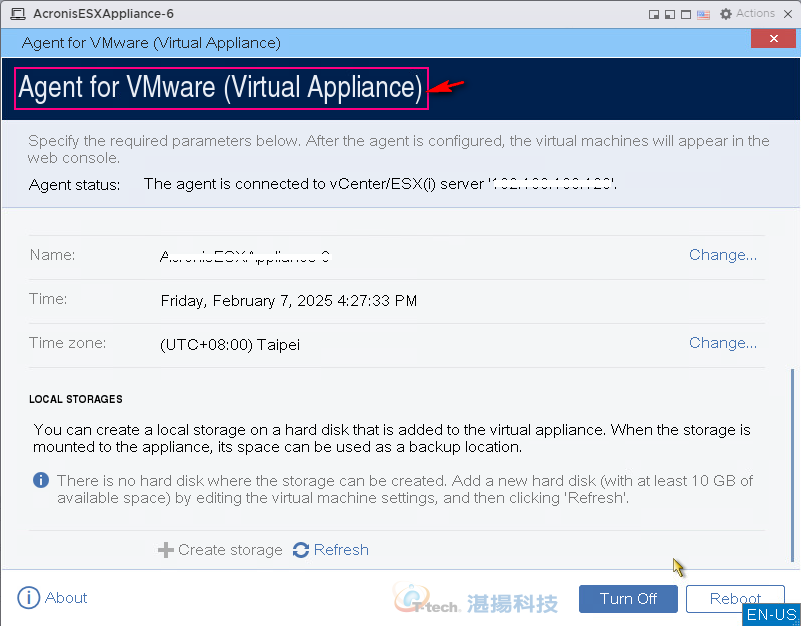Open the Actions gear menu
The image size is (801, 626).
click(x=747, y=14)
